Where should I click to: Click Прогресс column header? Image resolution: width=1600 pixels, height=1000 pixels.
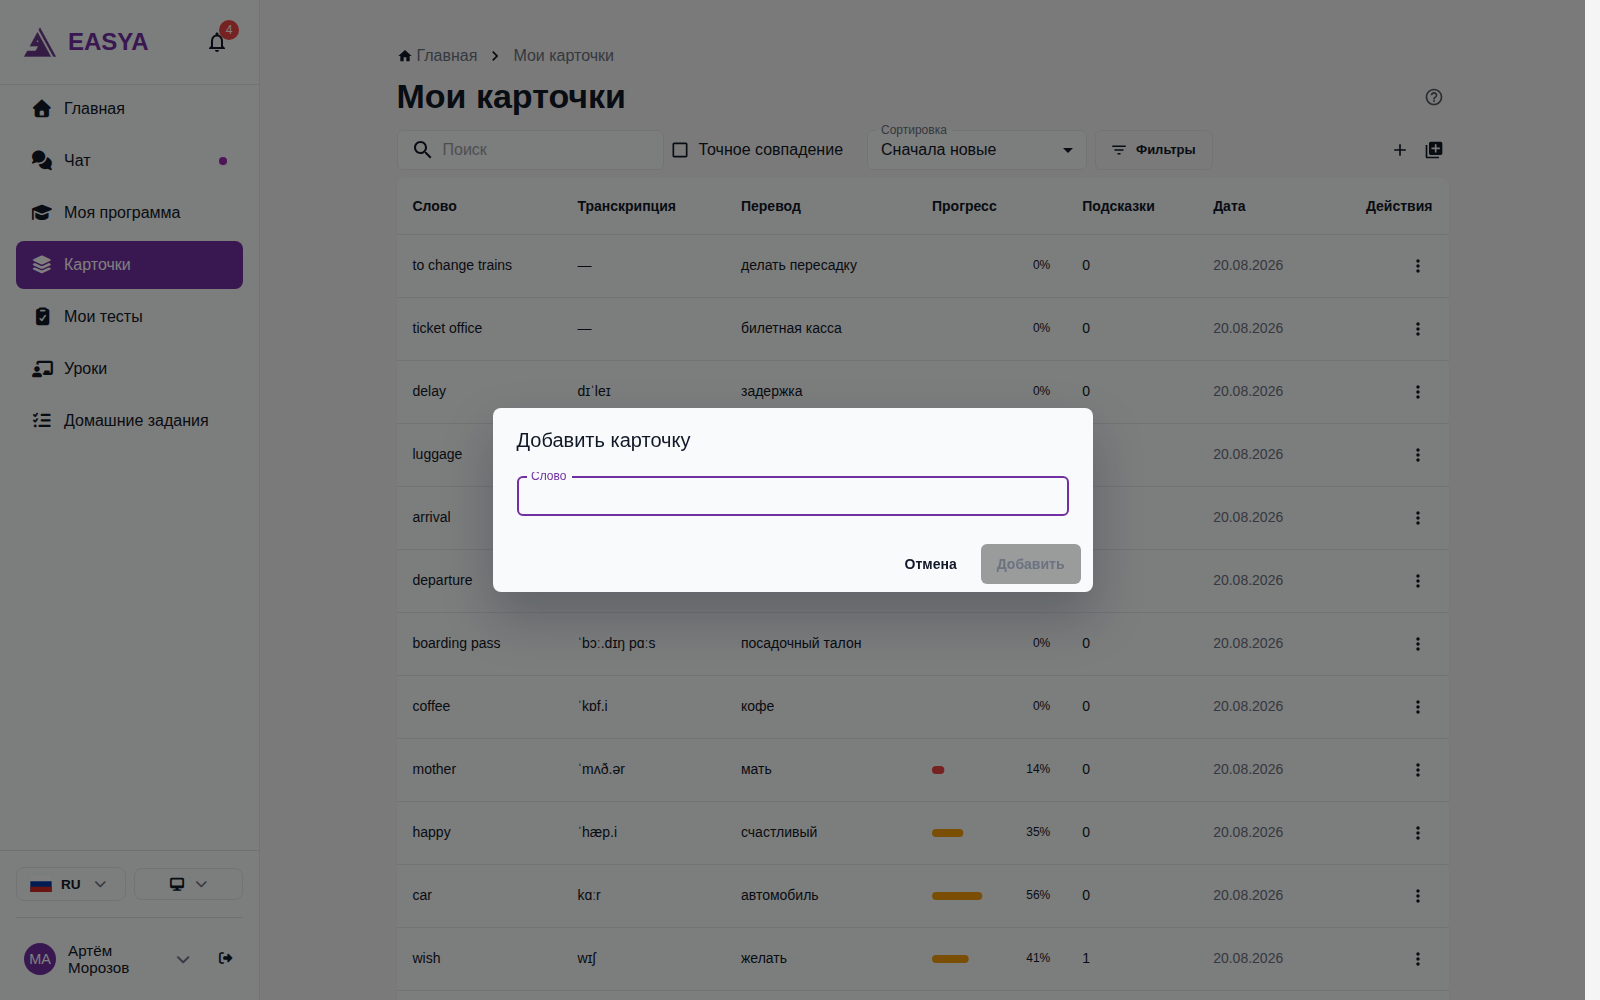tap(964, 206)
